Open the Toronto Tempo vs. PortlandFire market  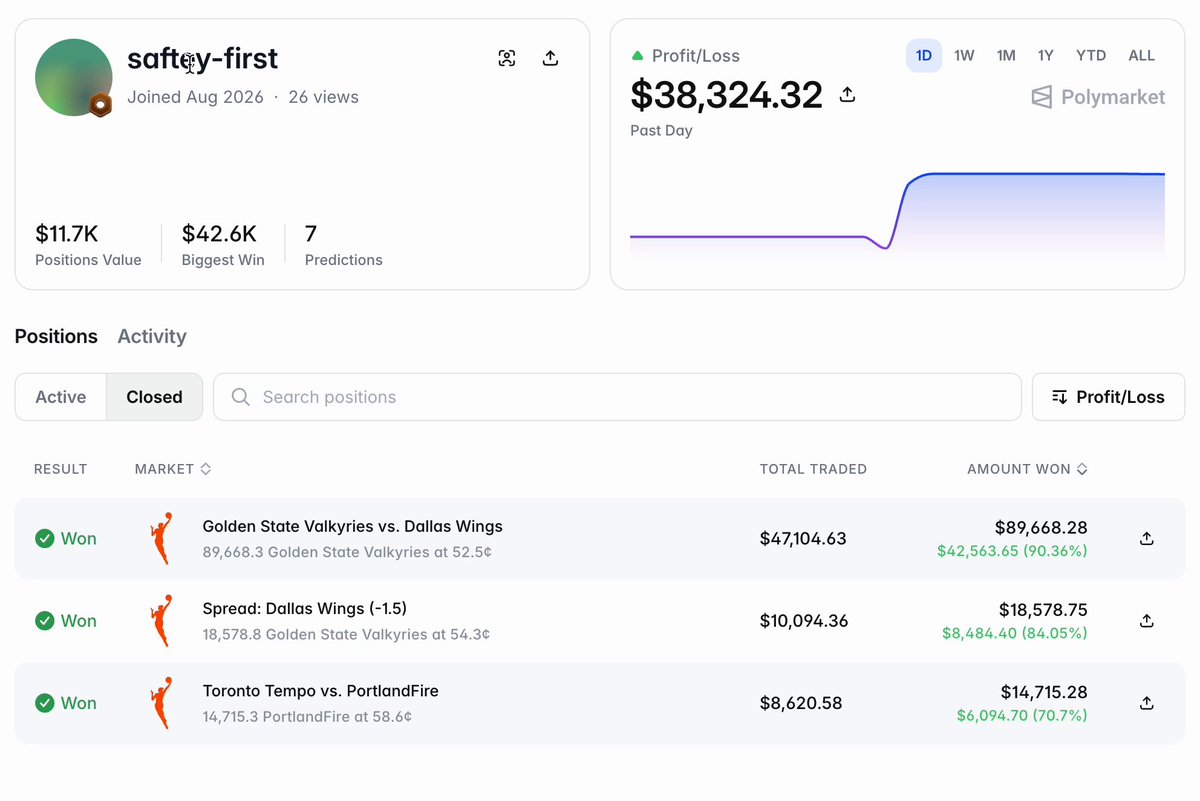[x=320, y=691]
